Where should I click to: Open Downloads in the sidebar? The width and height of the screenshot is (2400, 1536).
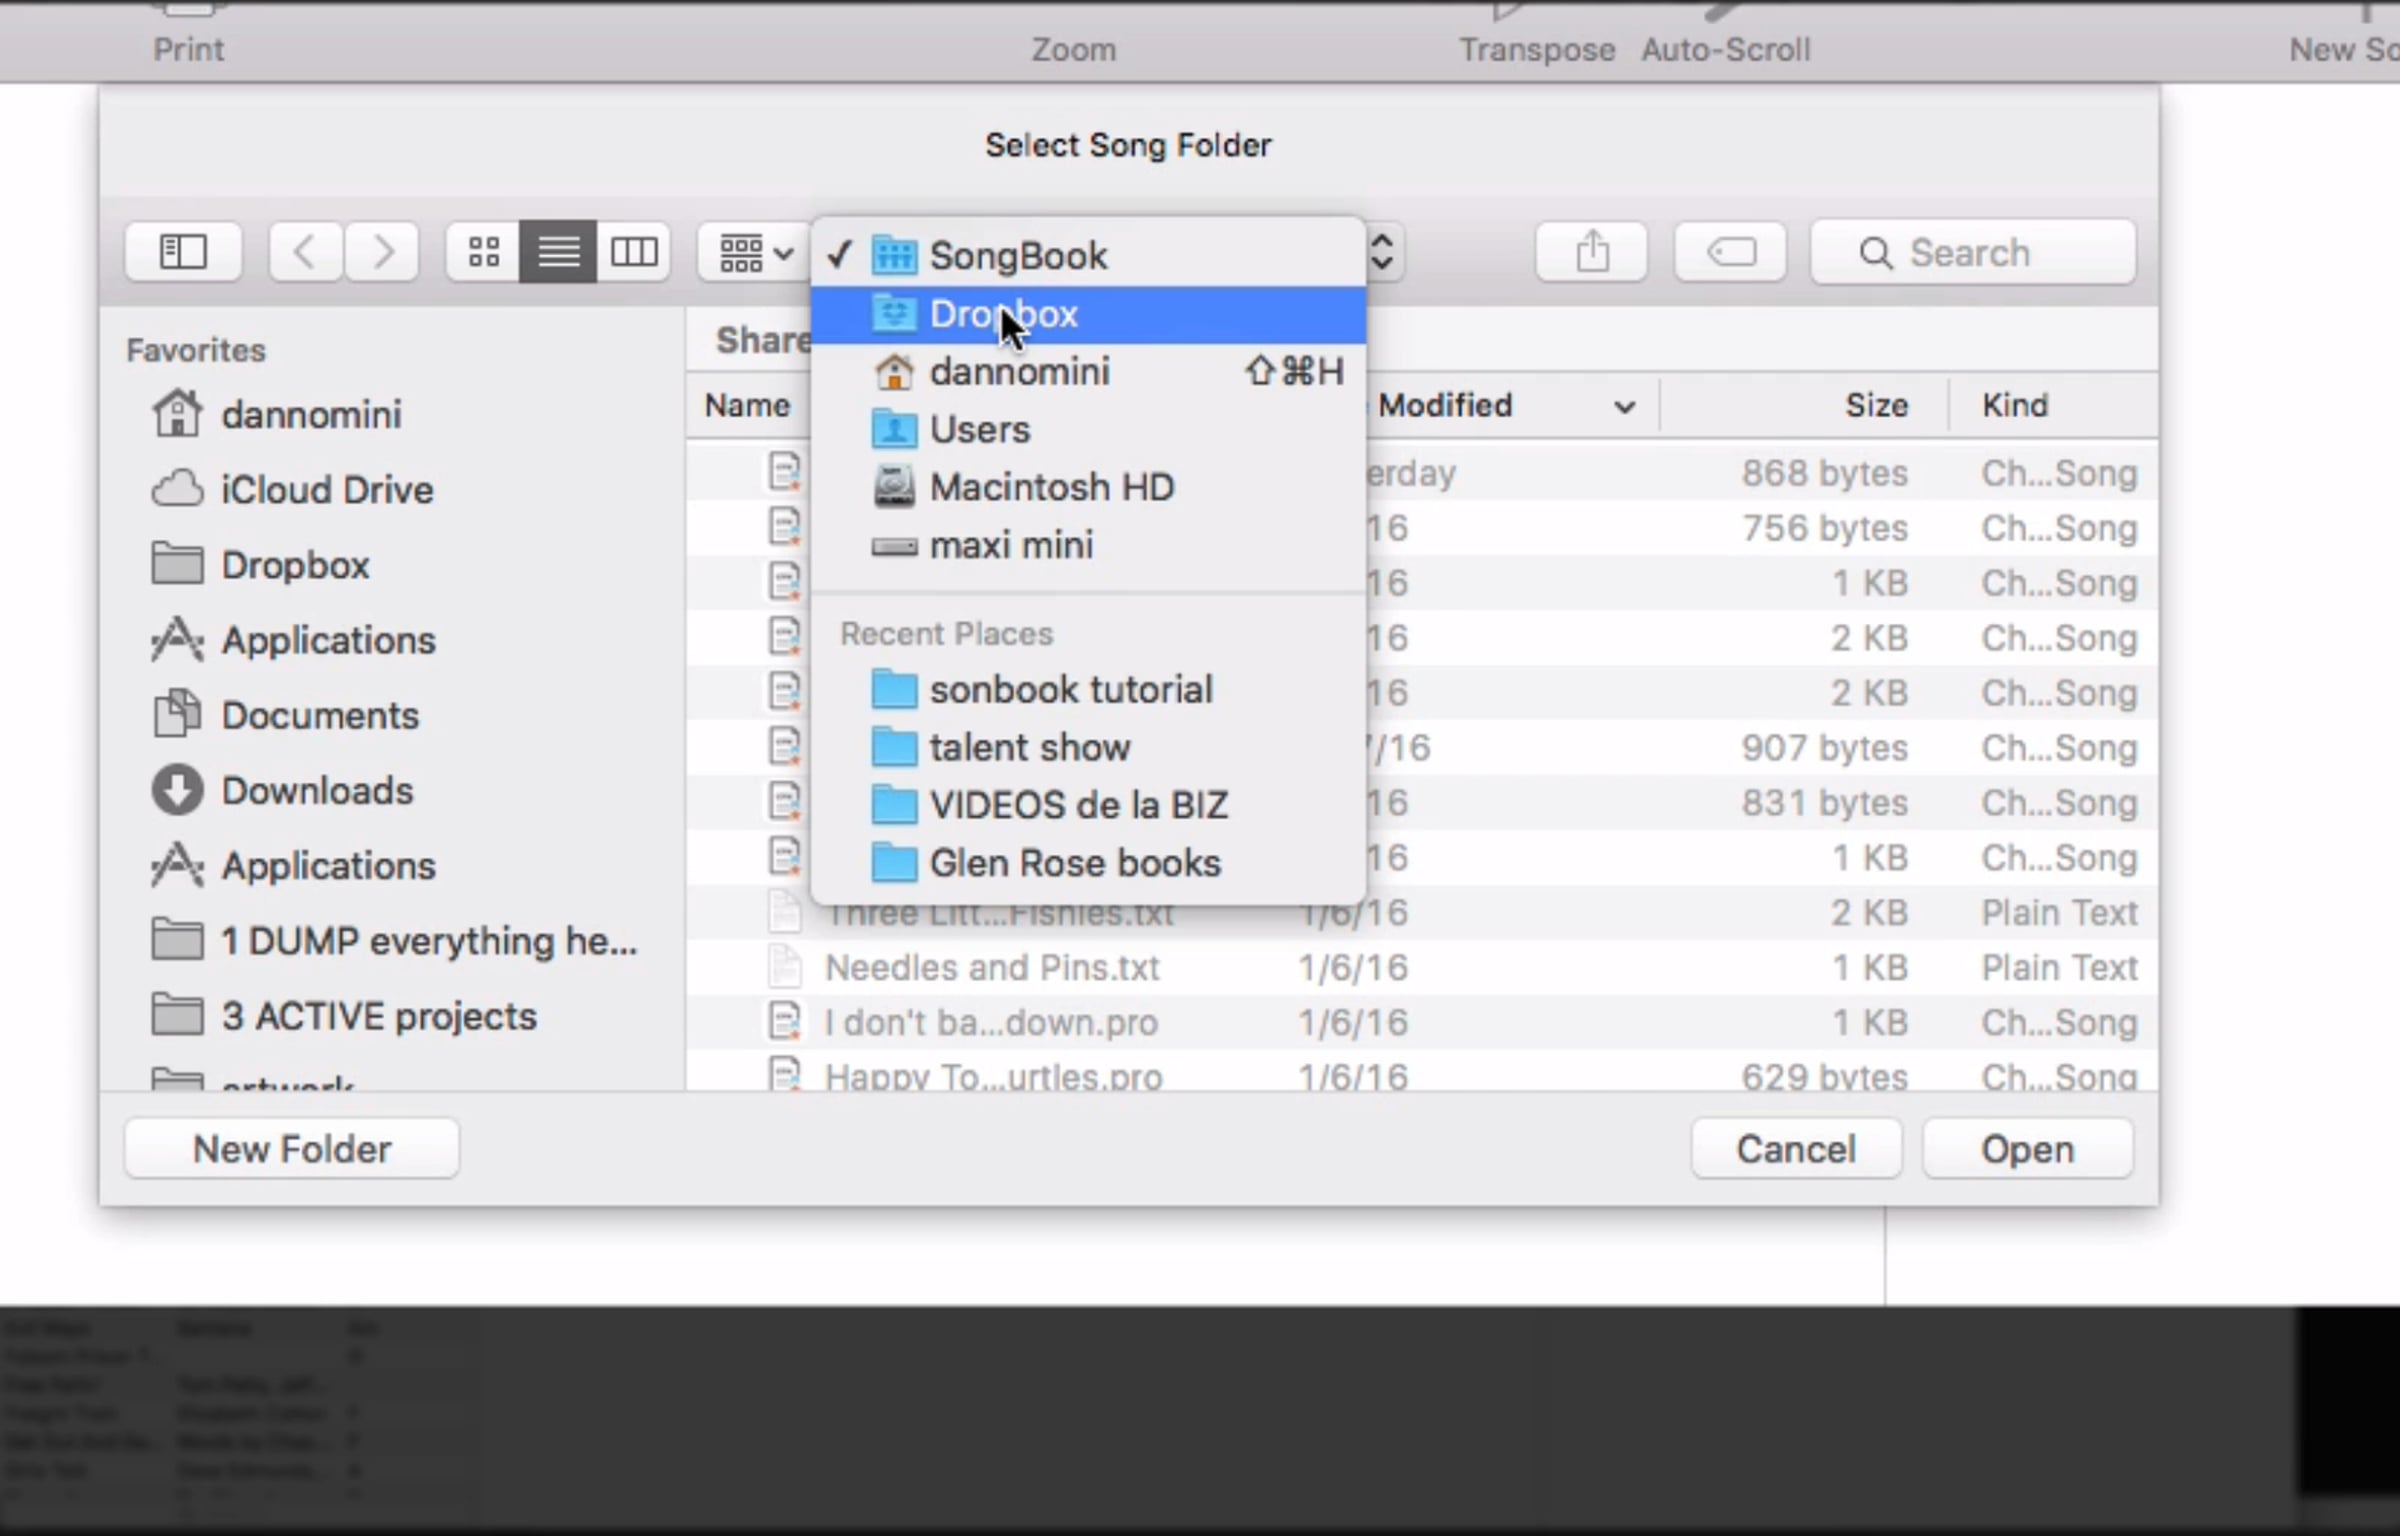316,791
